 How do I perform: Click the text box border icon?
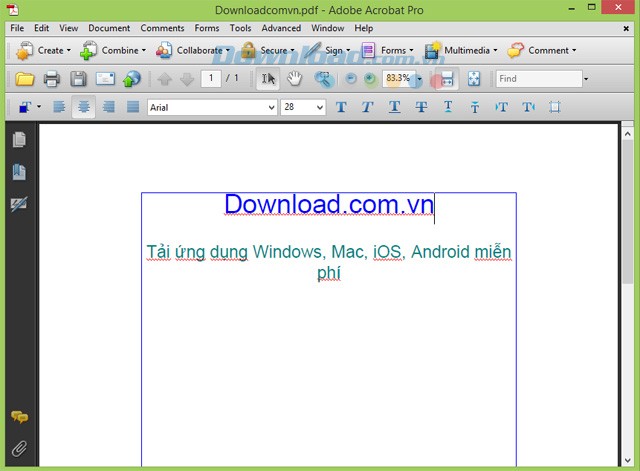pos(555,107)
